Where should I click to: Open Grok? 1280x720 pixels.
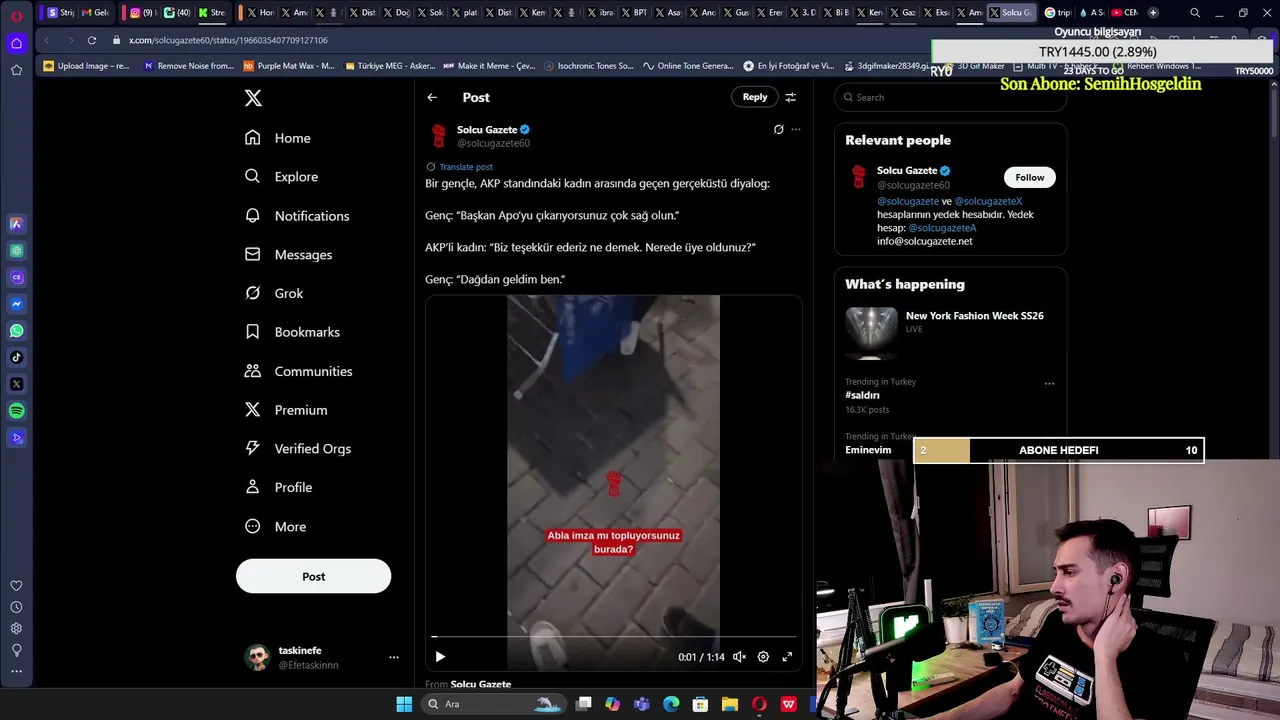coord(274,293)
